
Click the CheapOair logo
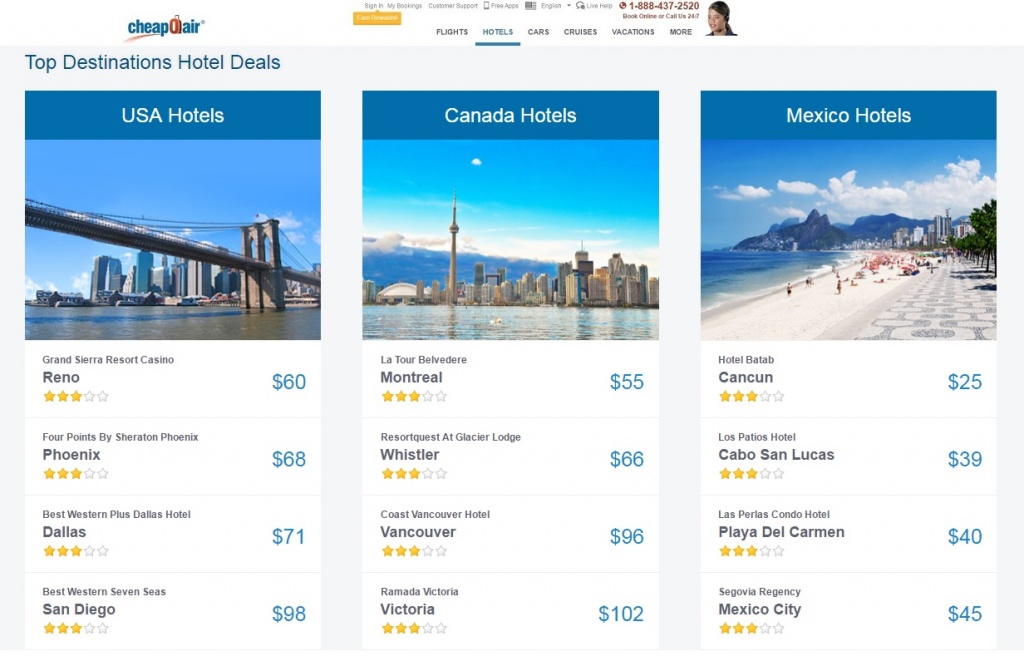(x=166, y=26)
